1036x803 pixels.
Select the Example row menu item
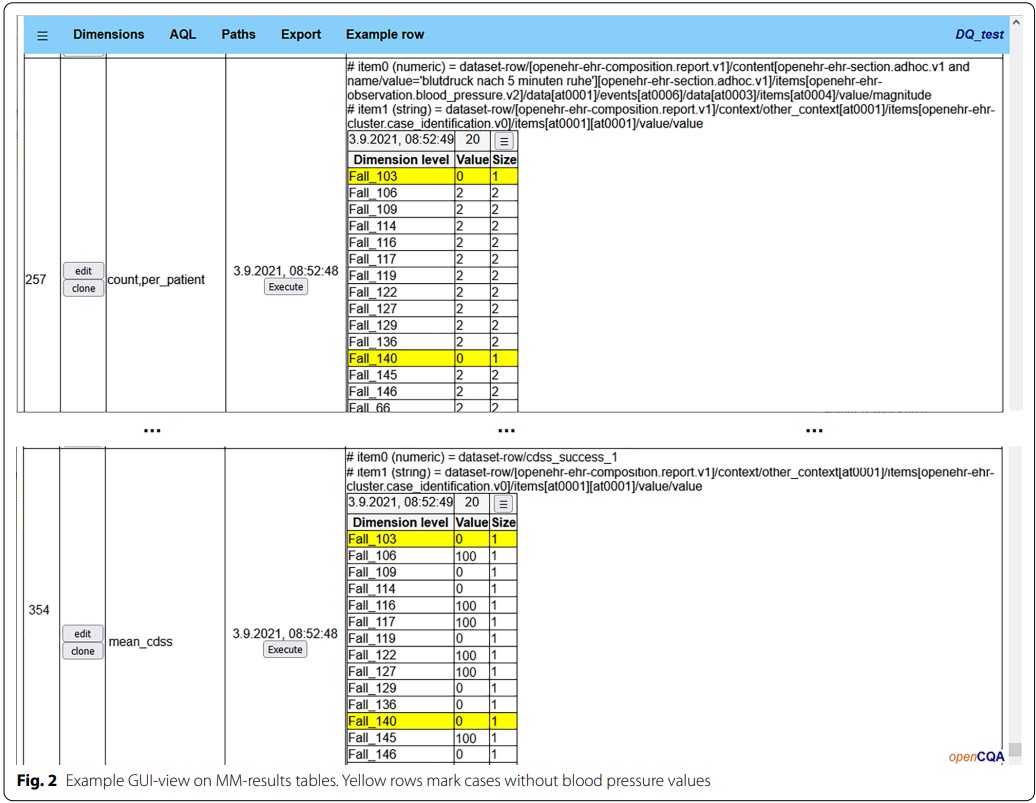385,34
